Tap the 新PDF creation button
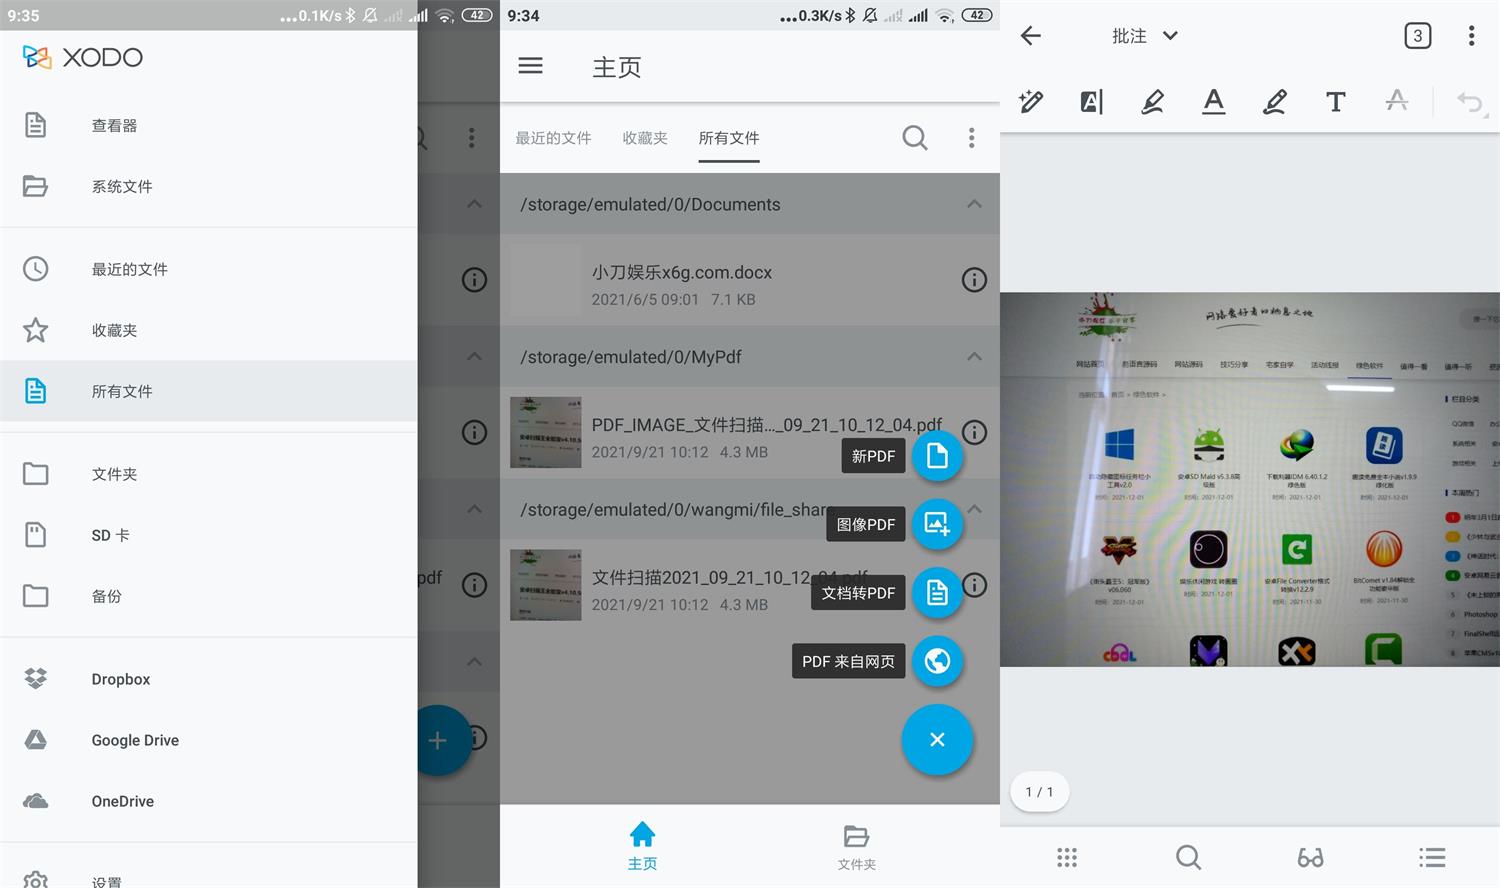 click(937, 456)
